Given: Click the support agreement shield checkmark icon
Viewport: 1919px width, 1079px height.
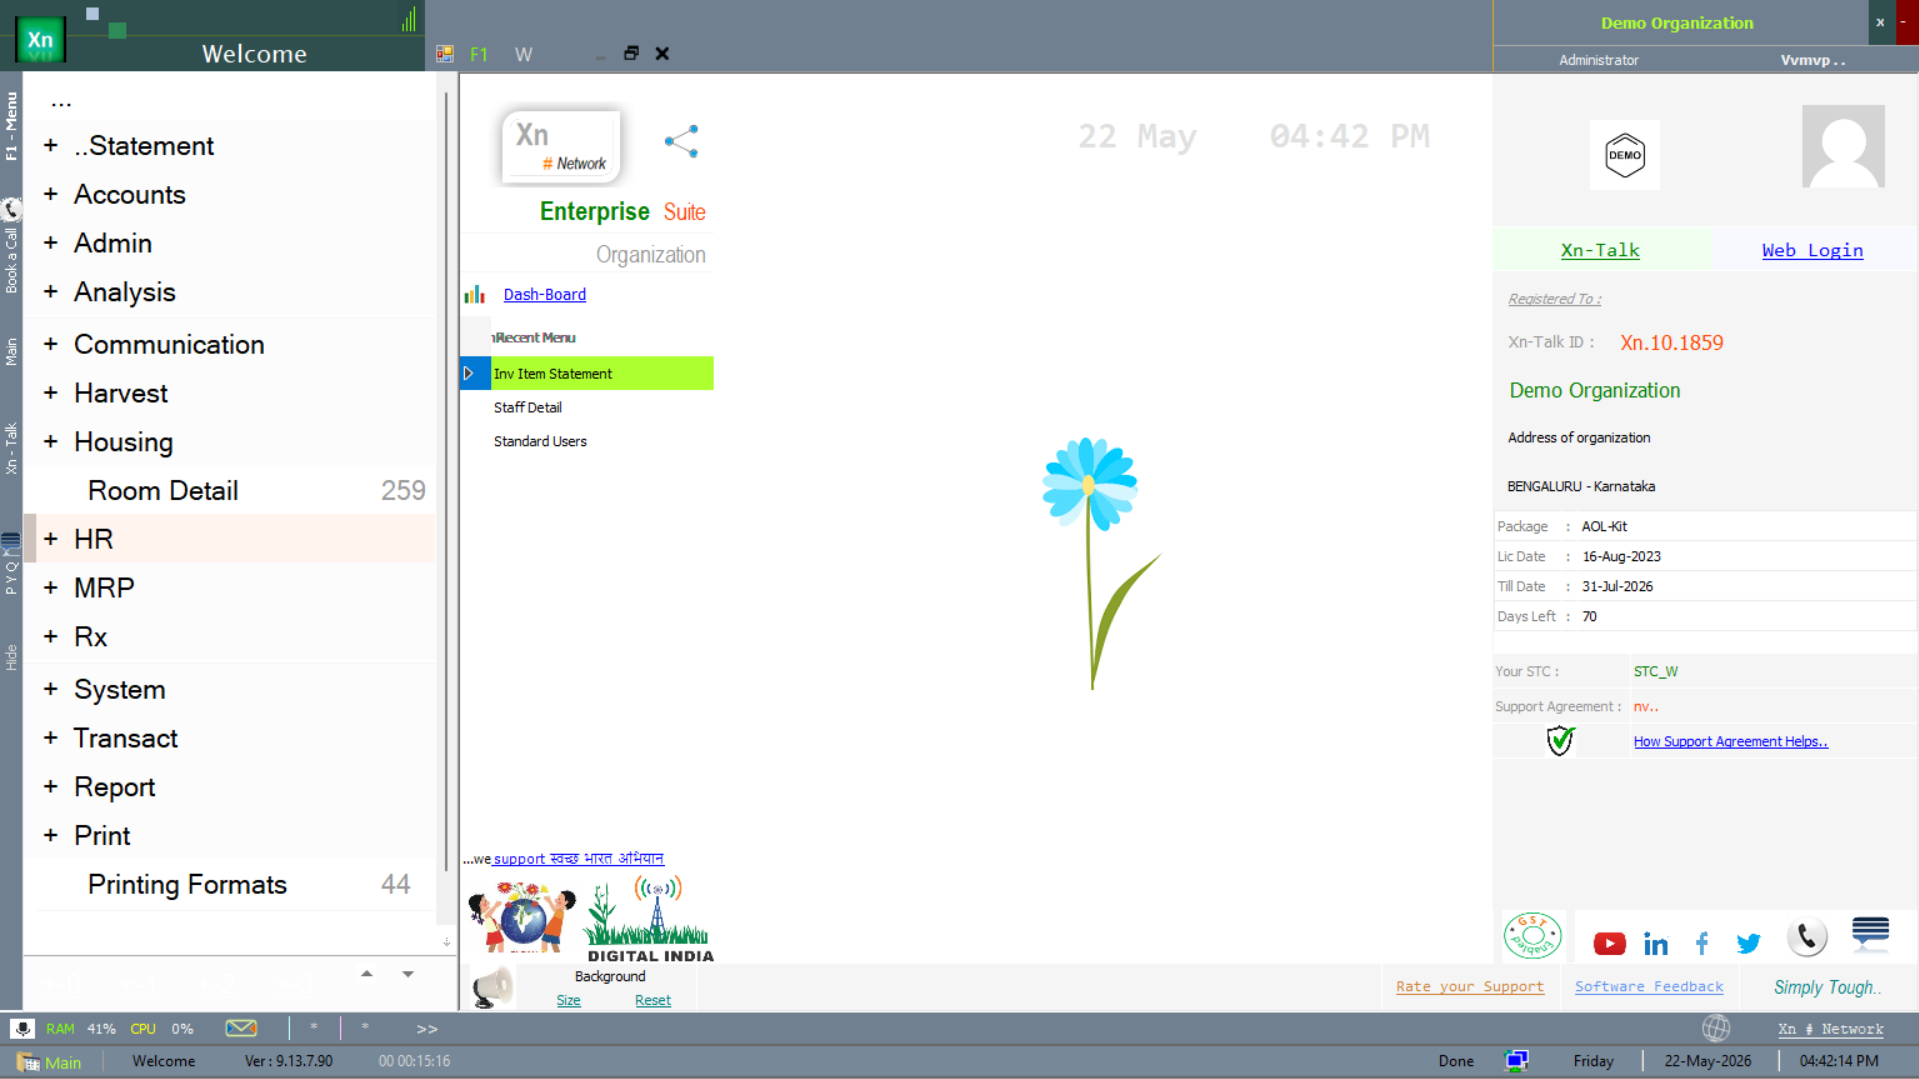Looking at the screenshot, I should [1560, 741].
